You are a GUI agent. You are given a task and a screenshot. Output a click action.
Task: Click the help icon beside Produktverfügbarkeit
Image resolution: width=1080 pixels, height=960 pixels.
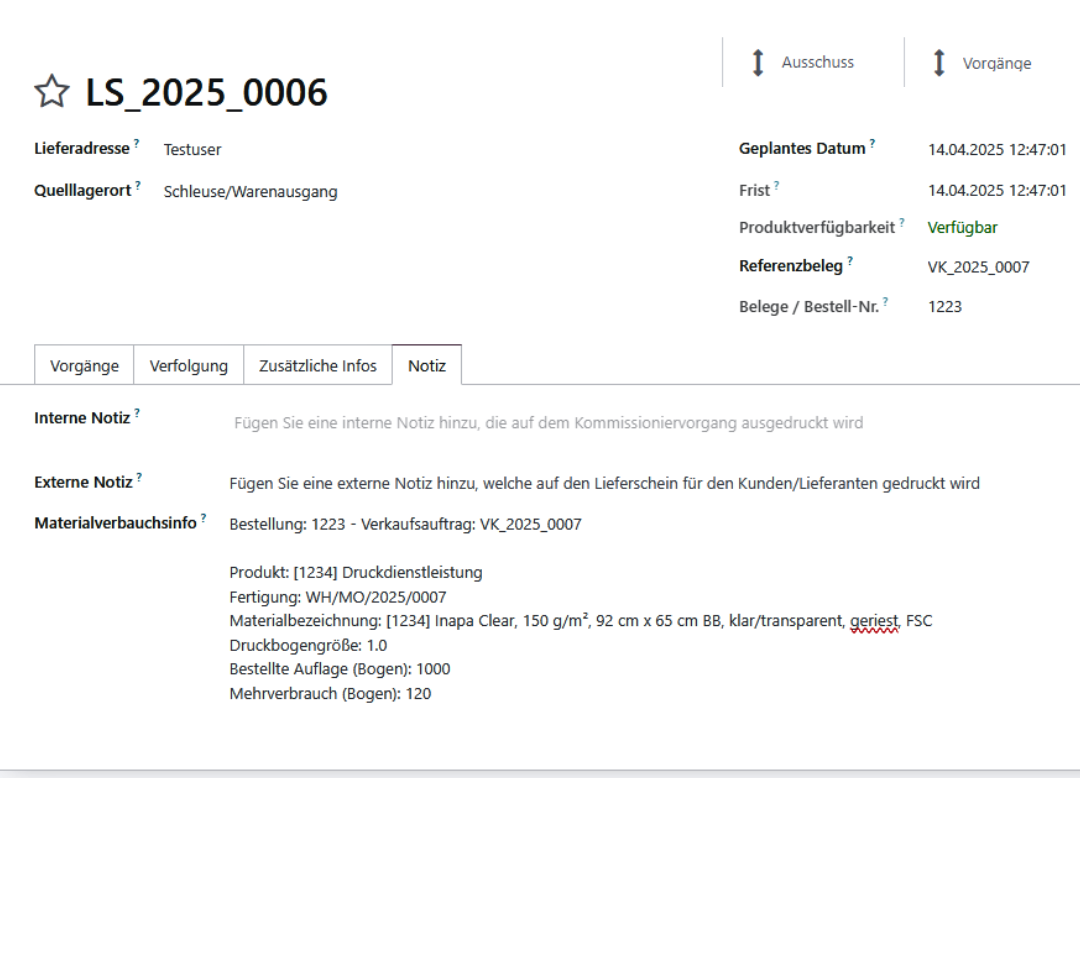[x=902, y=222]
